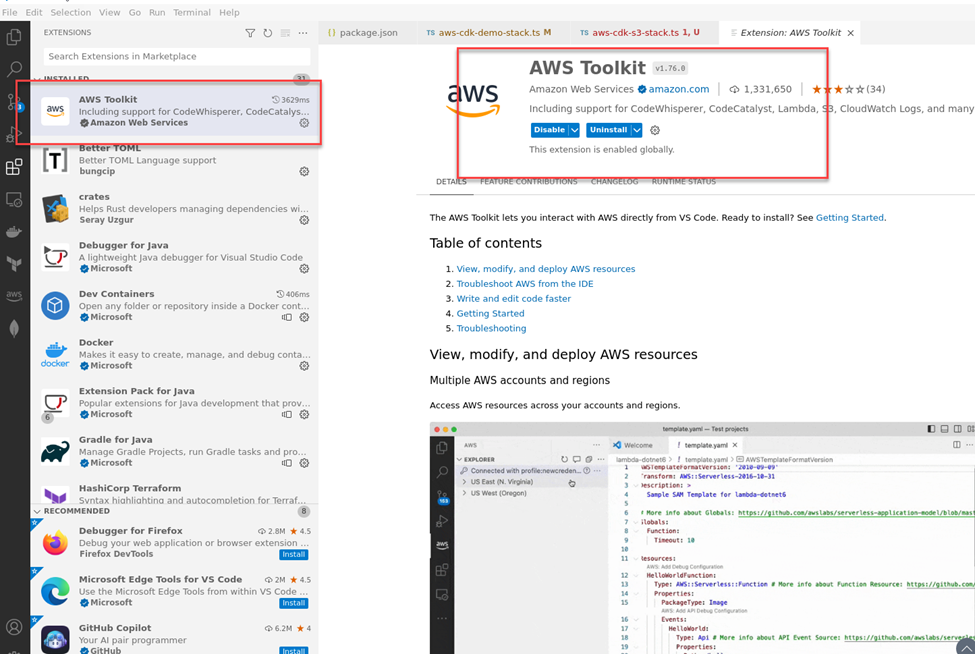This screenshot has height=654, width=975.
Task: Filter extensions with the funnel icon
Action: pyautogui.click(x=250, y=33)
